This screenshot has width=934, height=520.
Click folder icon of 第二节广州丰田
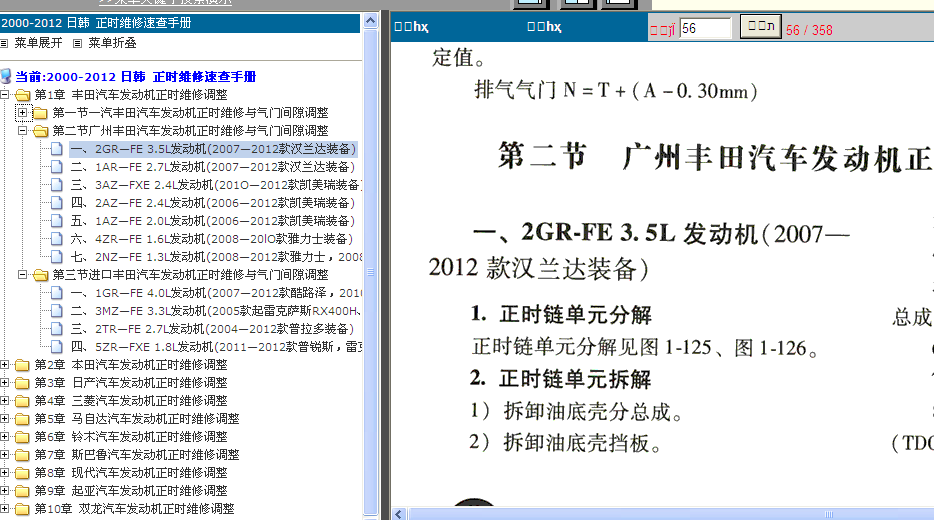pyautogui.click(x=41, y=130)
